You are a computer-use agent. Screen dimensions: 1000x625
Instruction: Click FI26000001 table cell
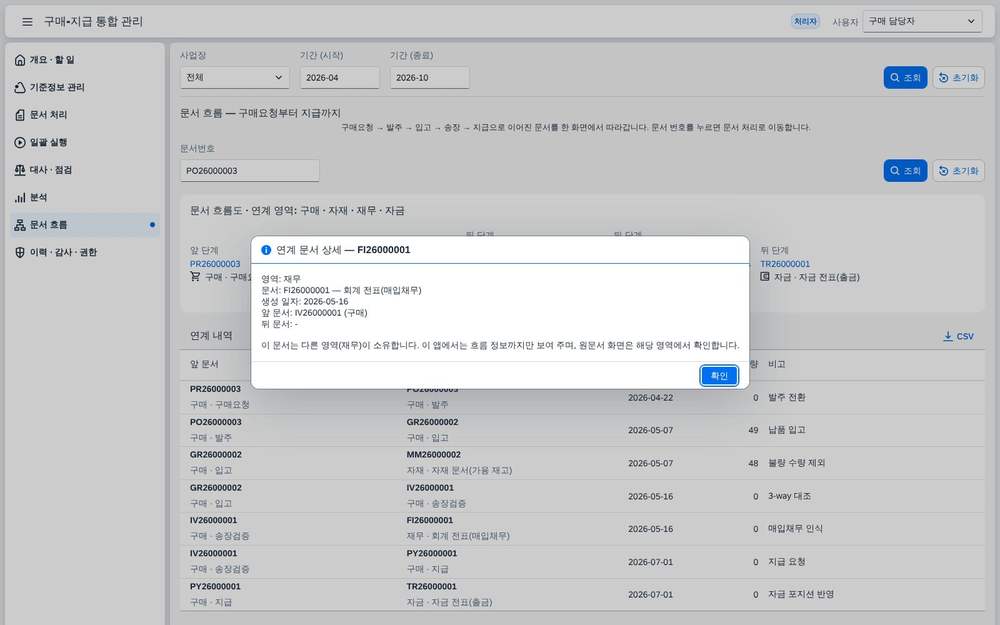coord(430,520)
